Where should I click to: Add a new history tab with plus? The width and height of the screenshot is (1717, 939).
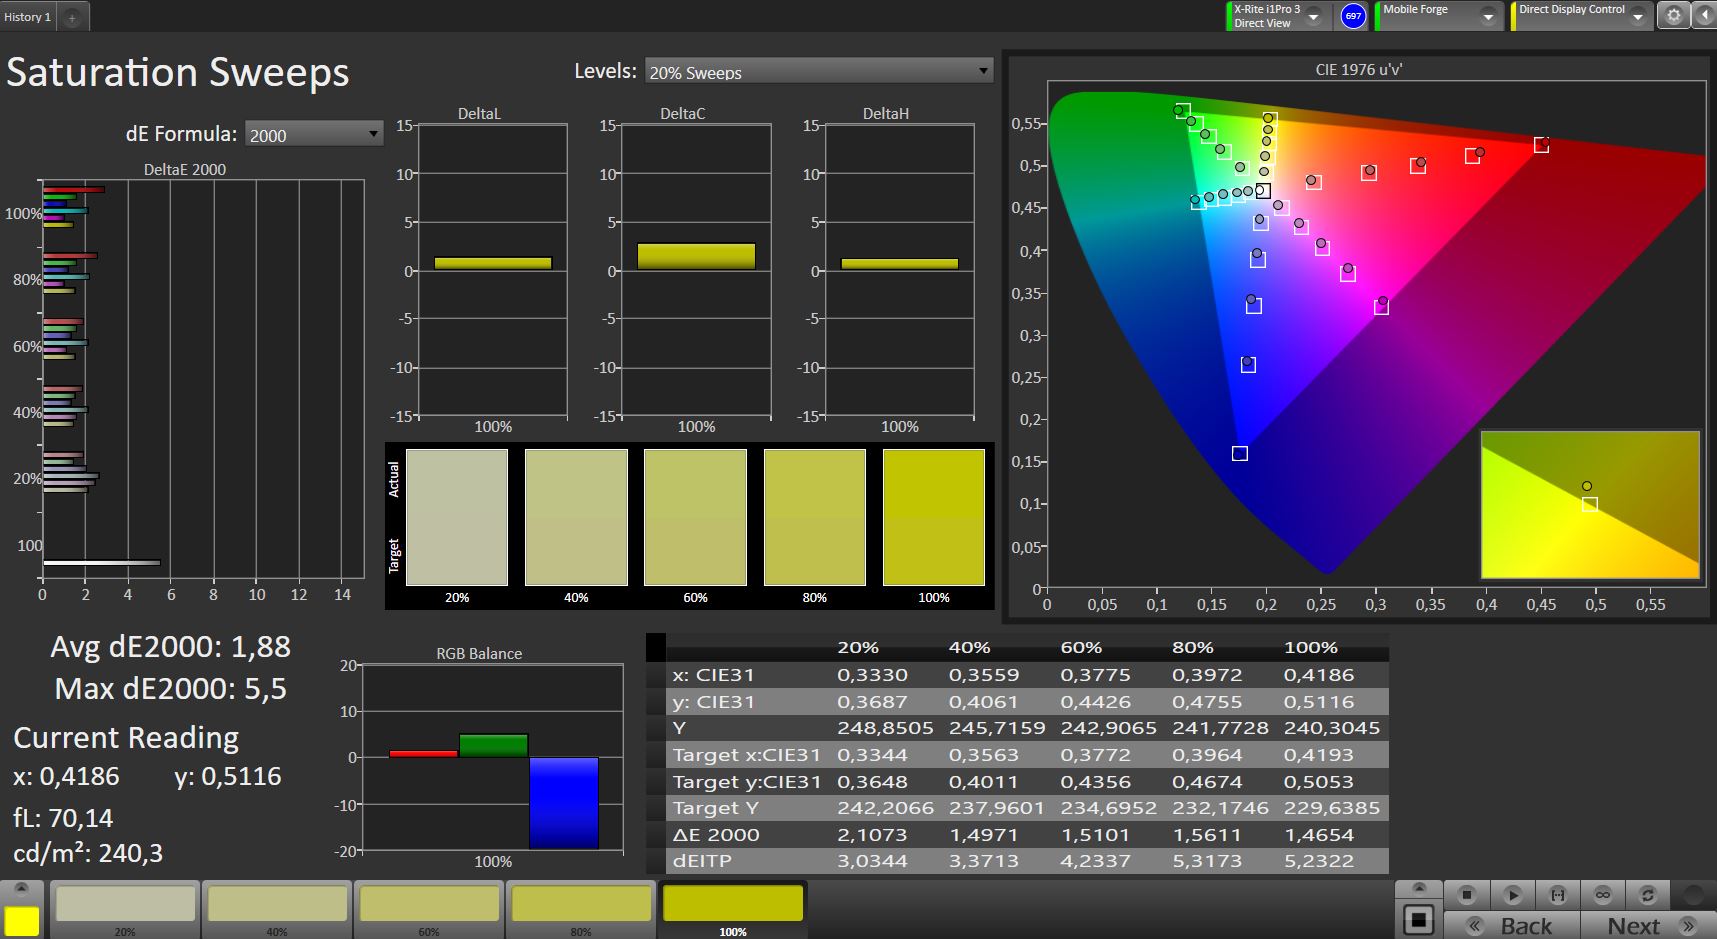(x=72, y=18)
